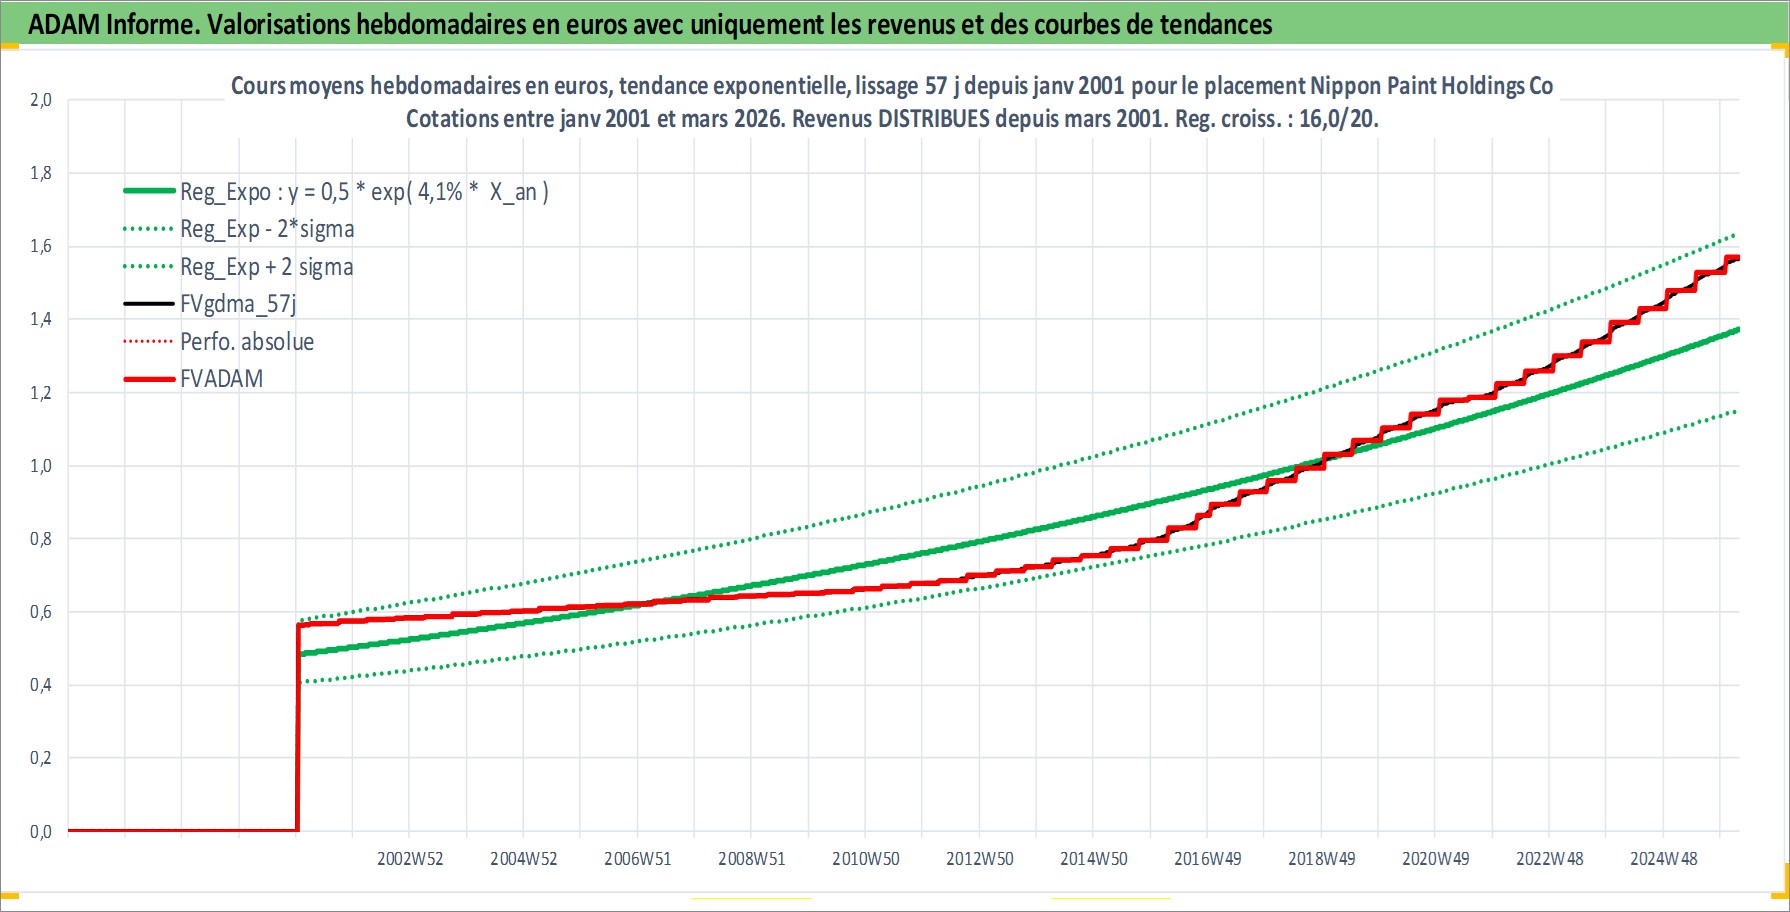
Task: Click y-axis label '1,0'
Action: (x=41, y=466)
